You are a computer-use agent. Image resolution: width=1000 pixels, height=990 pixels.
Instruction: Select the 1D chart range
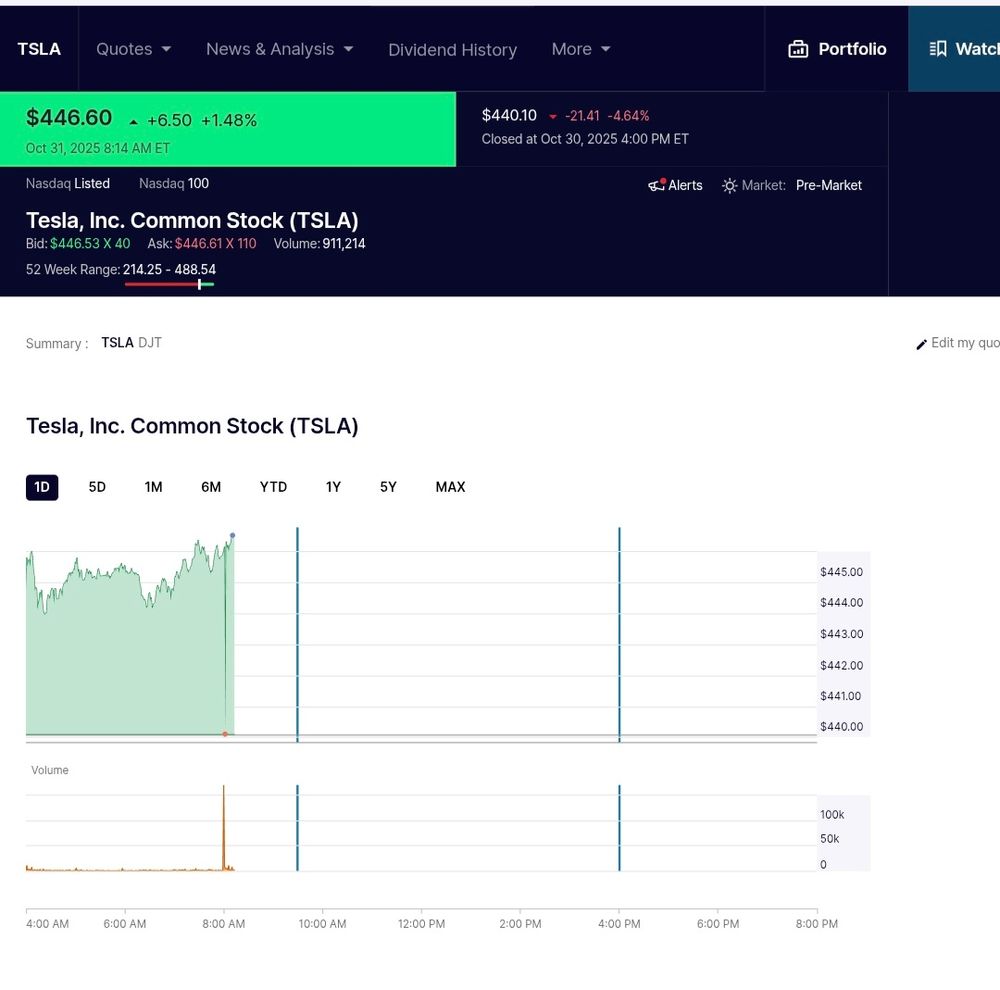[x=41, y=487]
